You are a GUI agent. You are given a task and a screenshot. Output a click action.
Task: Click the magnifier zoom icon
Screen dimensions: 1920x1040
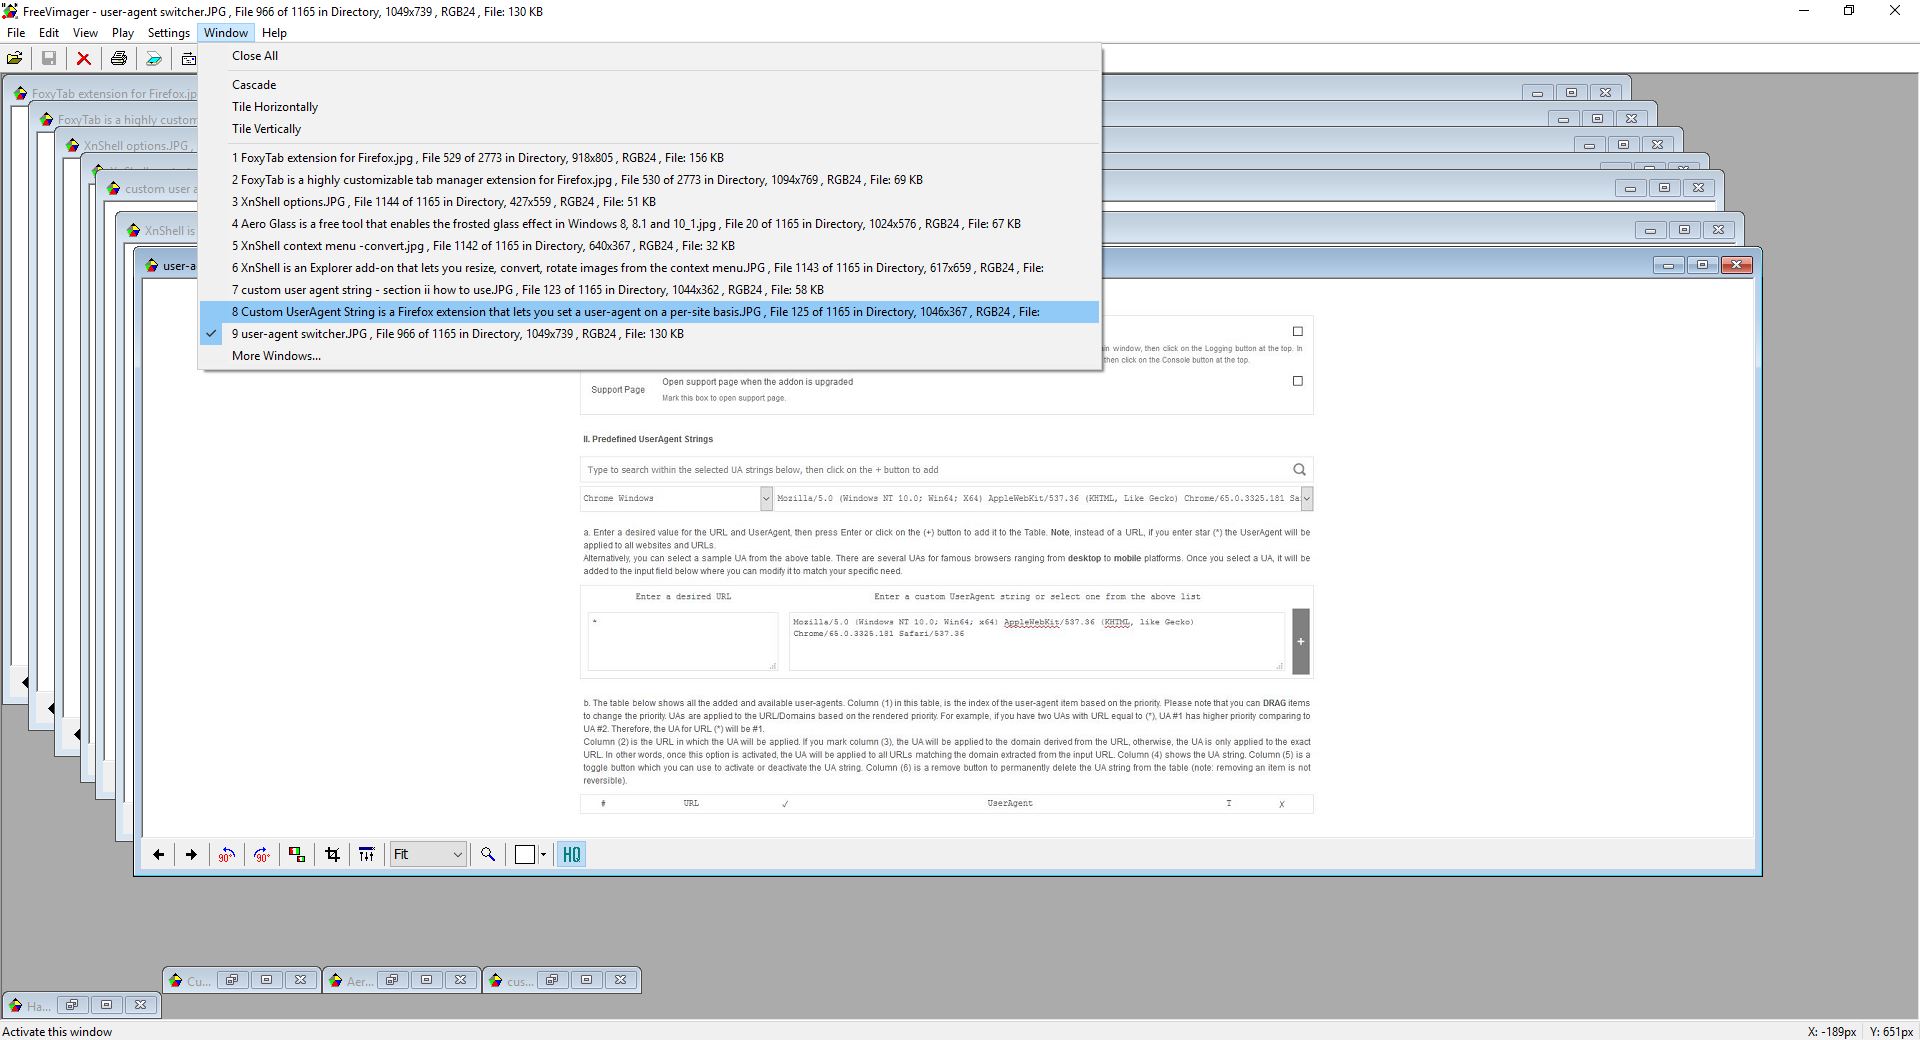[x=488, y=854]
